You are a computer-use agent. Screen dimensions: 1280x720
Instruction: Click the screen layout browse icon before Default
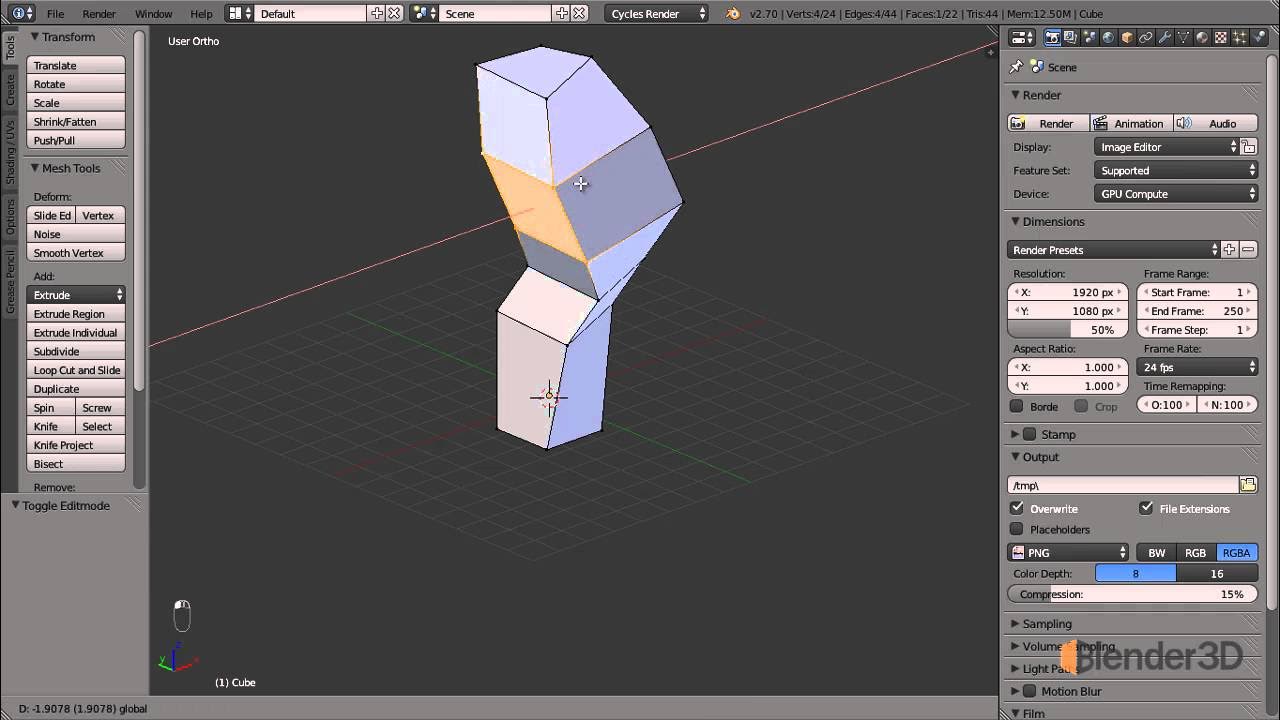238,13
